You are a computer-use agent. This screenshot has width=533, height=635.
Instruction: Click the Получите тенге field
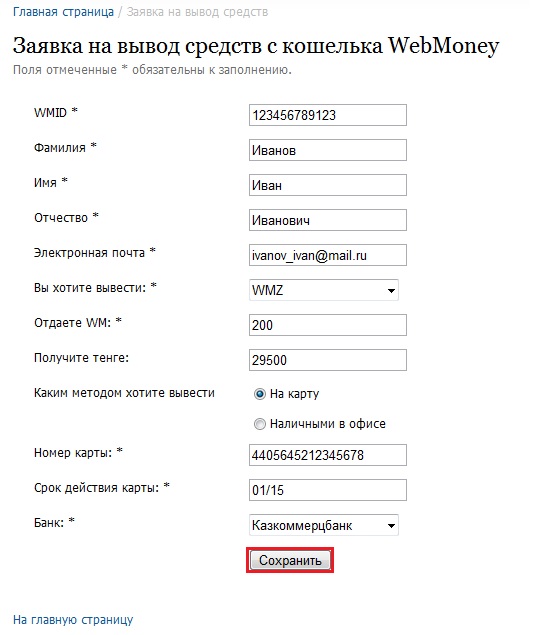click(328, 360)
